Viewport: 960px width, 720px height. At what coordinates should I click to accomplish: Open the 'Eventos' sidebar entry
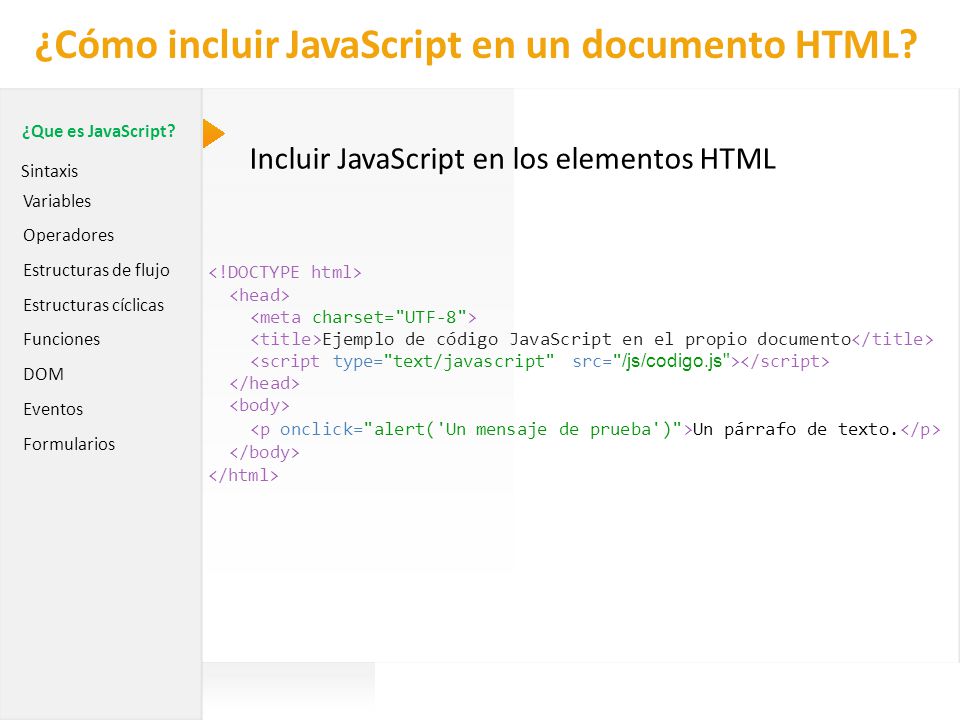tap(53, 409)
